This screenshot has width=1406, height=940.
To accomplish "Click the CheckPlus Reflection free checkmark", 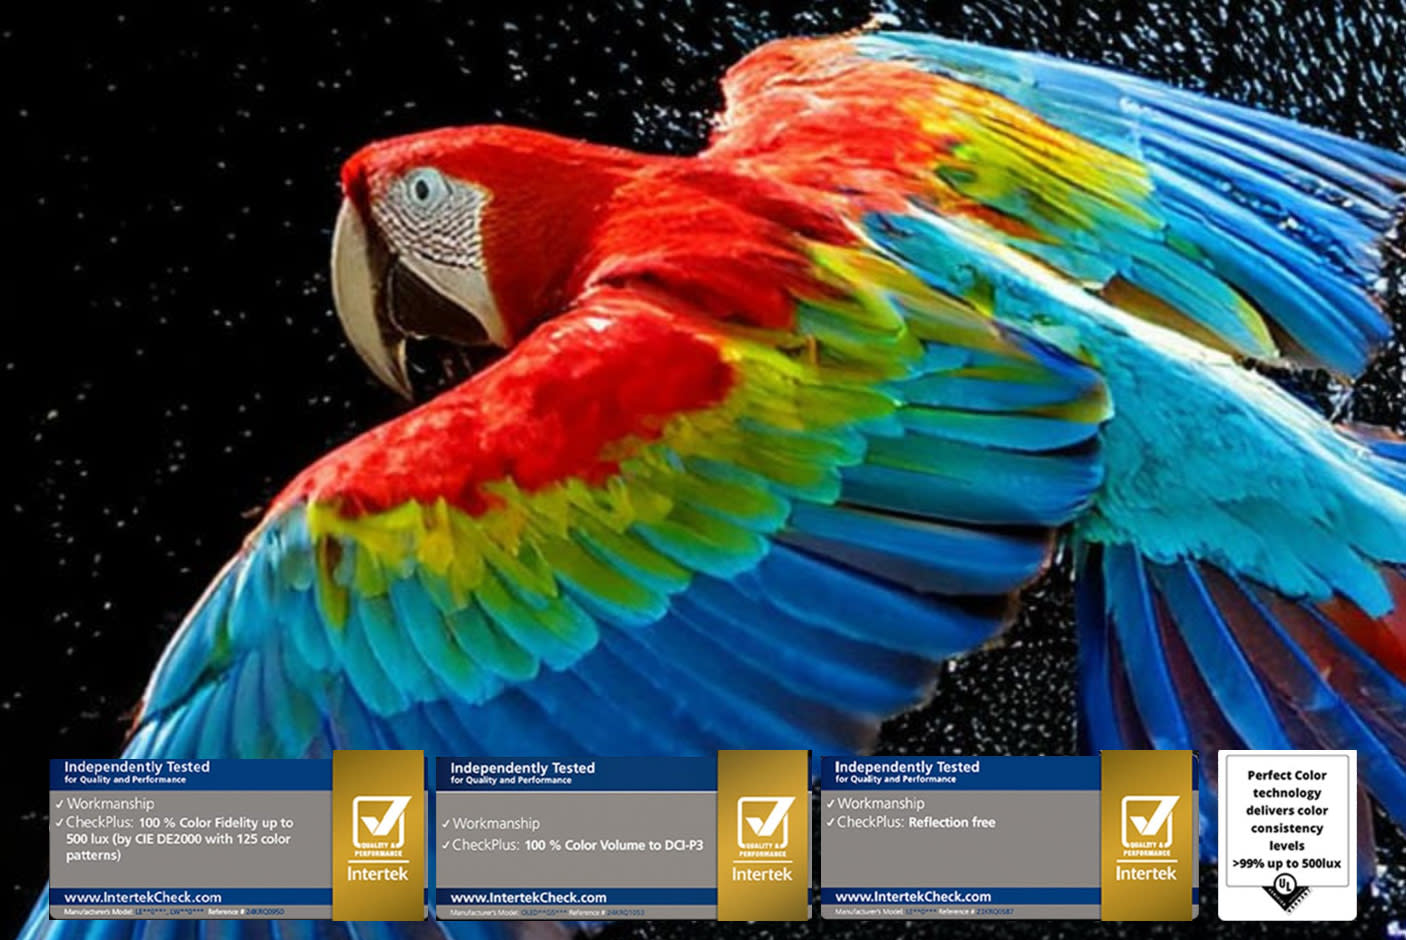I will pos(831,823).
